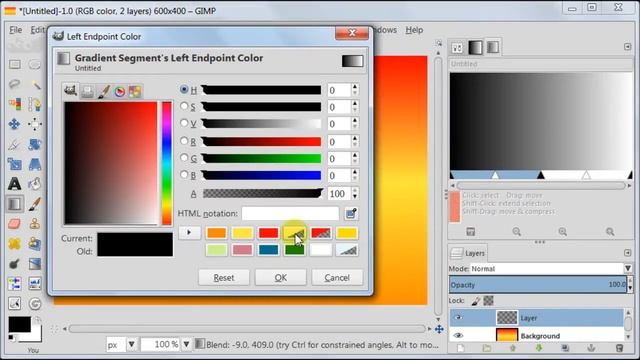Increase the H value stepper
This screenshot has width=640, height=360.
pos(355,87)
